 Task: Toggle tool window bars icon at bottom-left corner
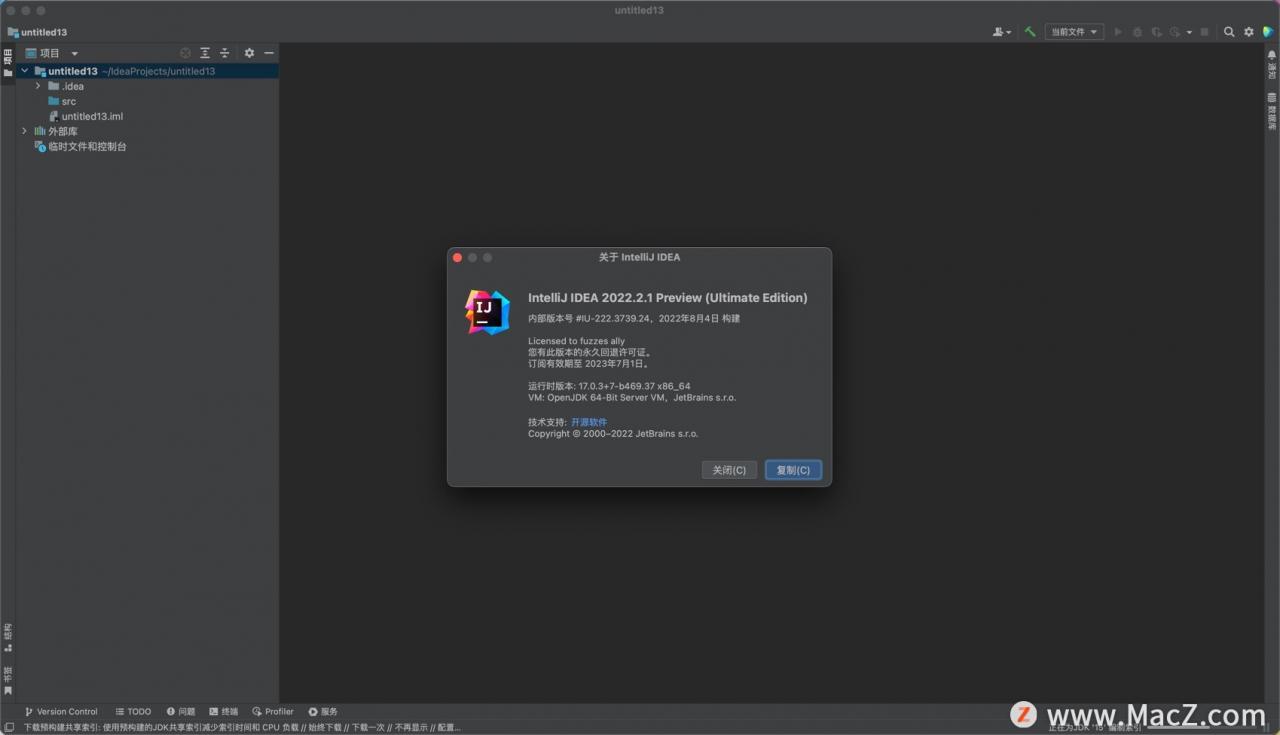[x=8, y=727]
